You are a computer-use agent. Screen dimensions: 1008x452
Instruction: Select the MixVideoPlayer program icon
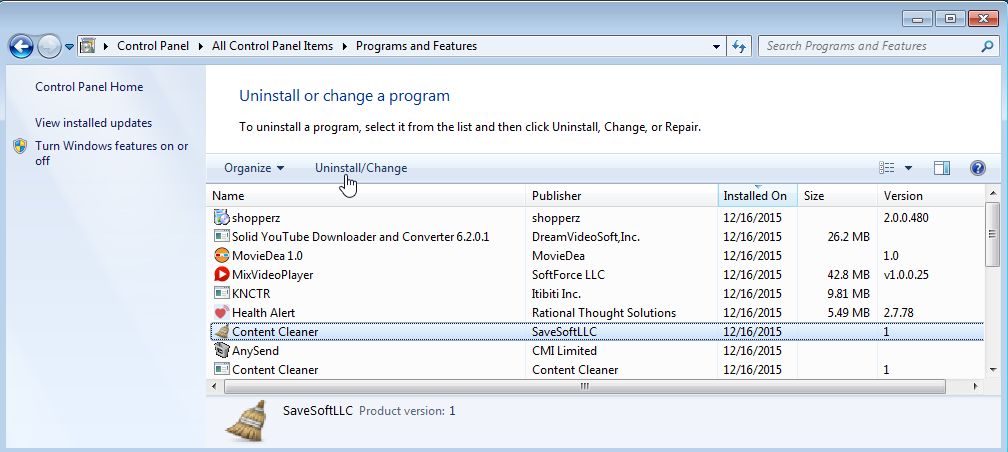pyautogui.click(x=222, y=274)
